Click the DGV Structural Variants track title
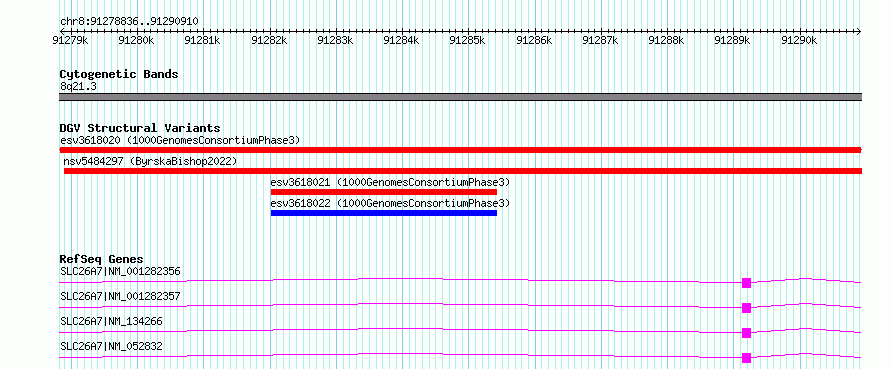890x369 pixels. pos(140,128)
